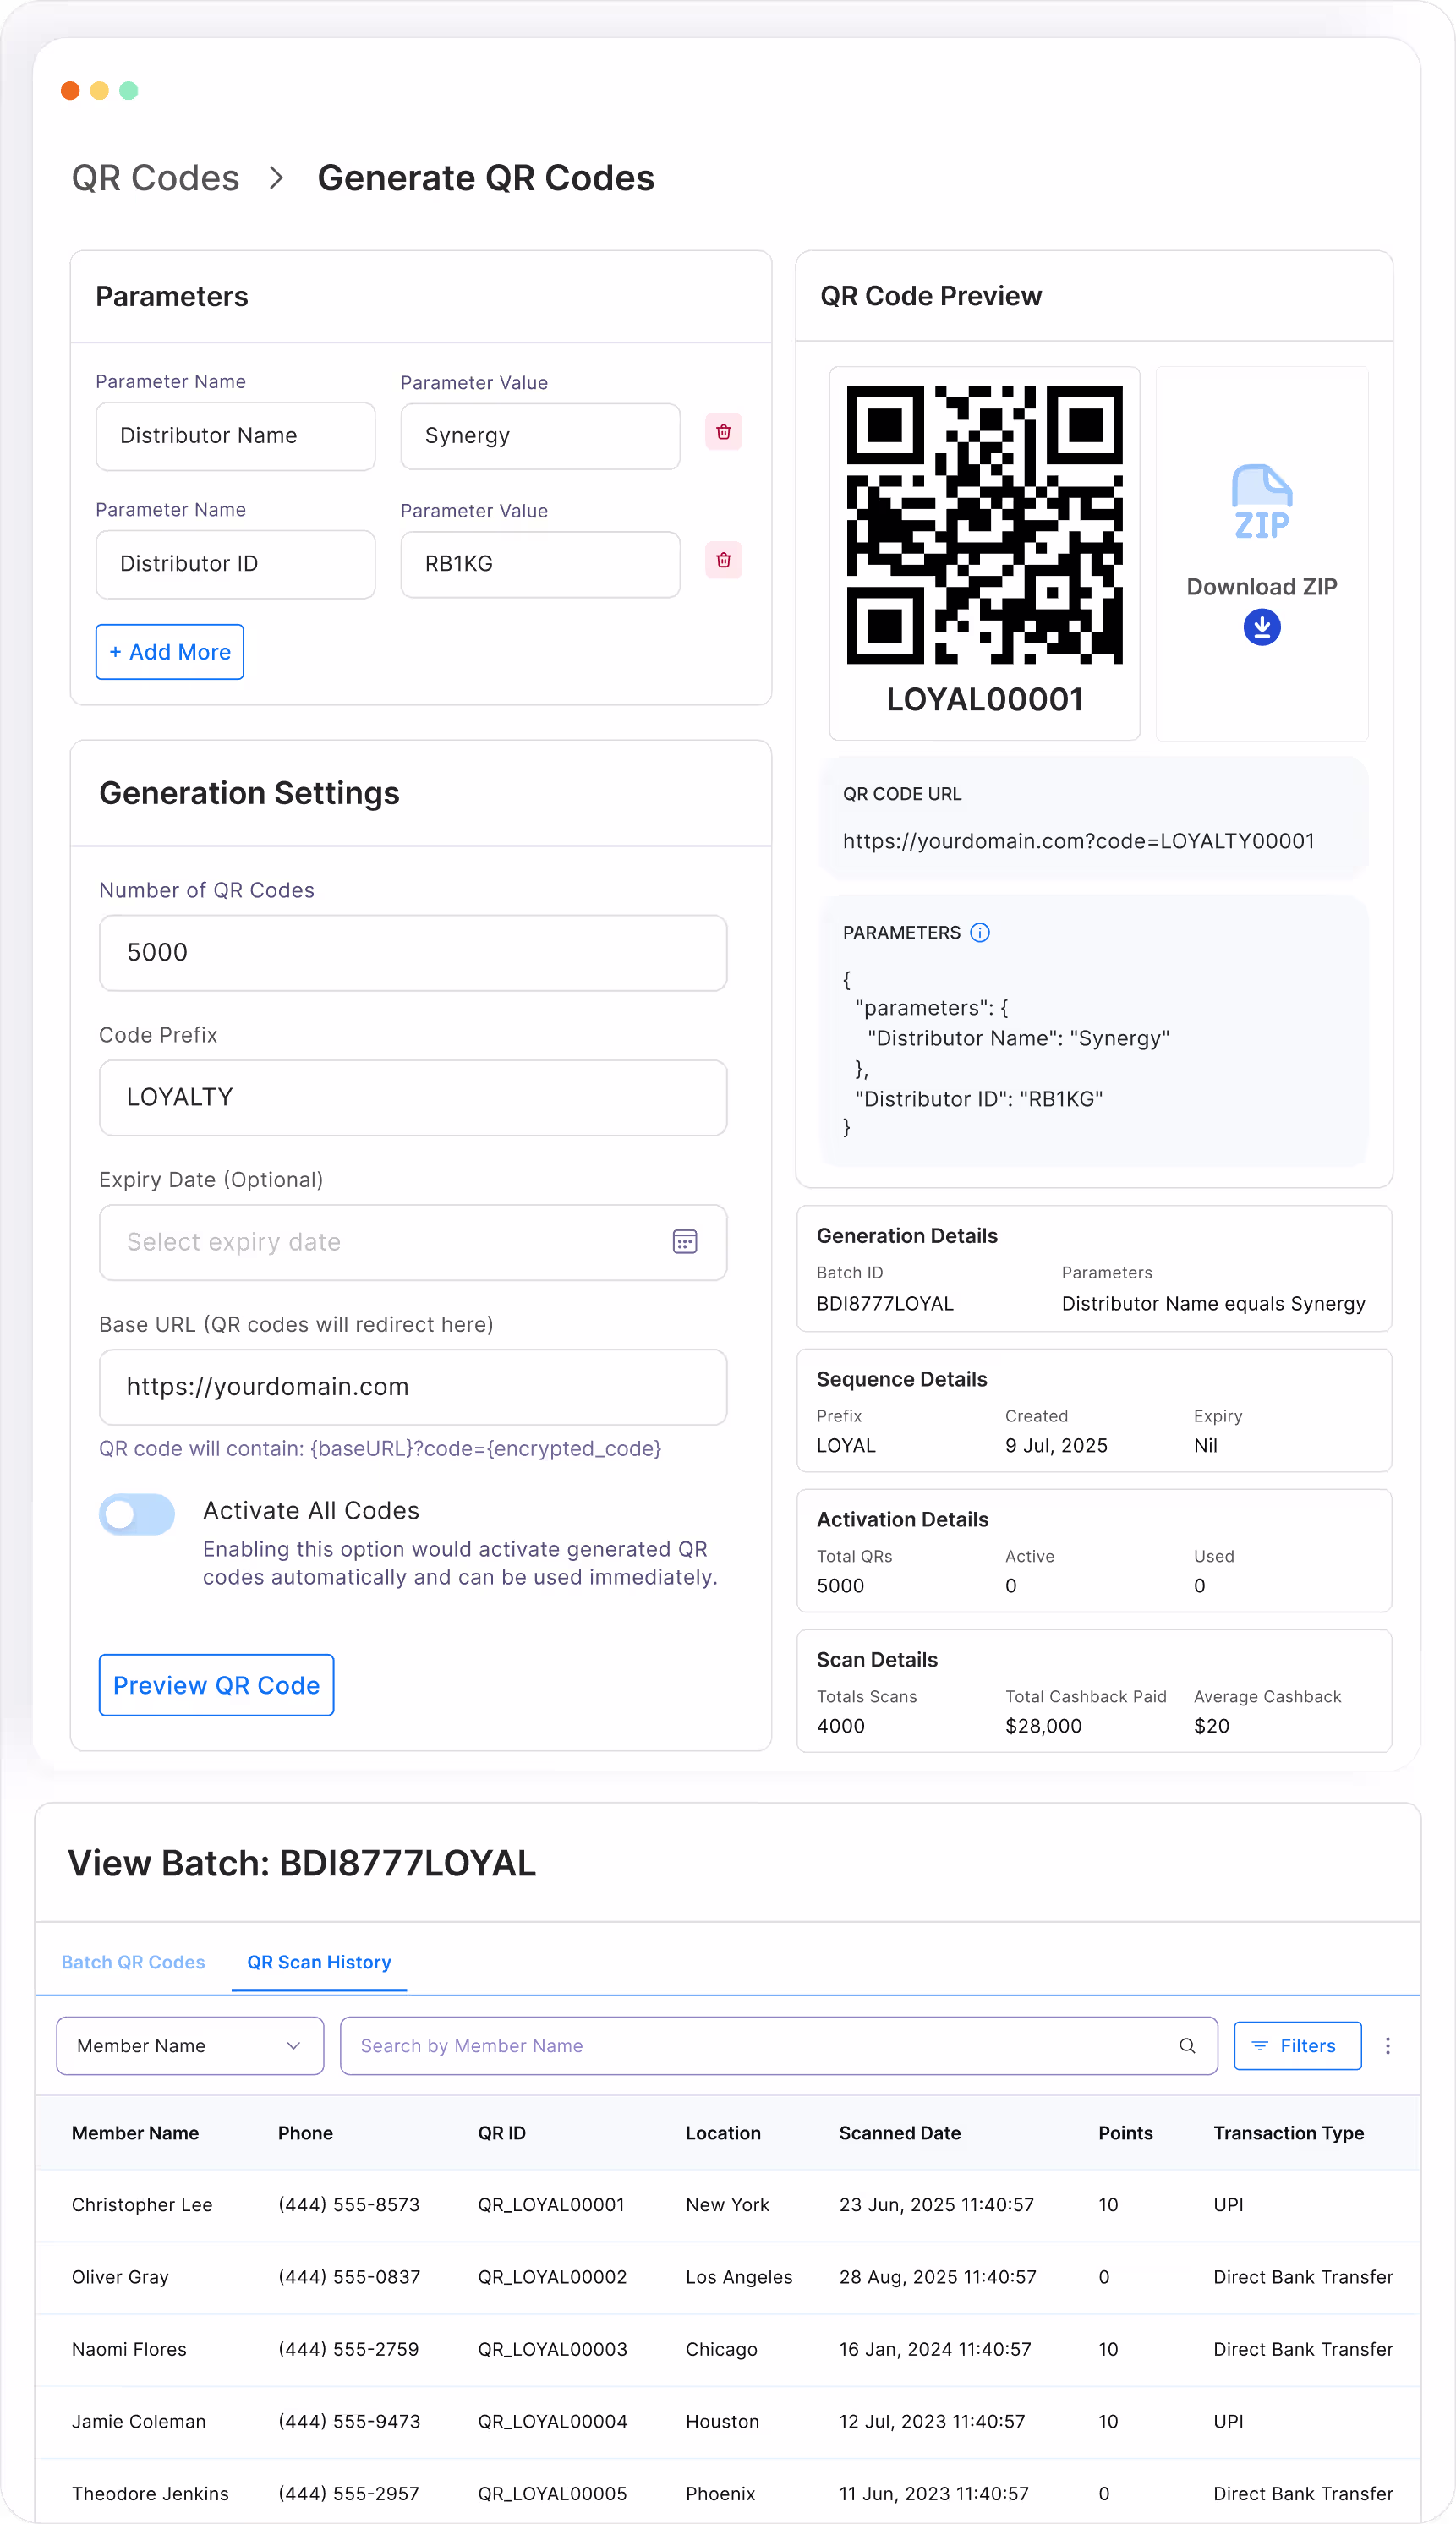The image size is (1456, 2524).
Task: Click the Average Cashback $20 value
Action: pos(1211,1725)
